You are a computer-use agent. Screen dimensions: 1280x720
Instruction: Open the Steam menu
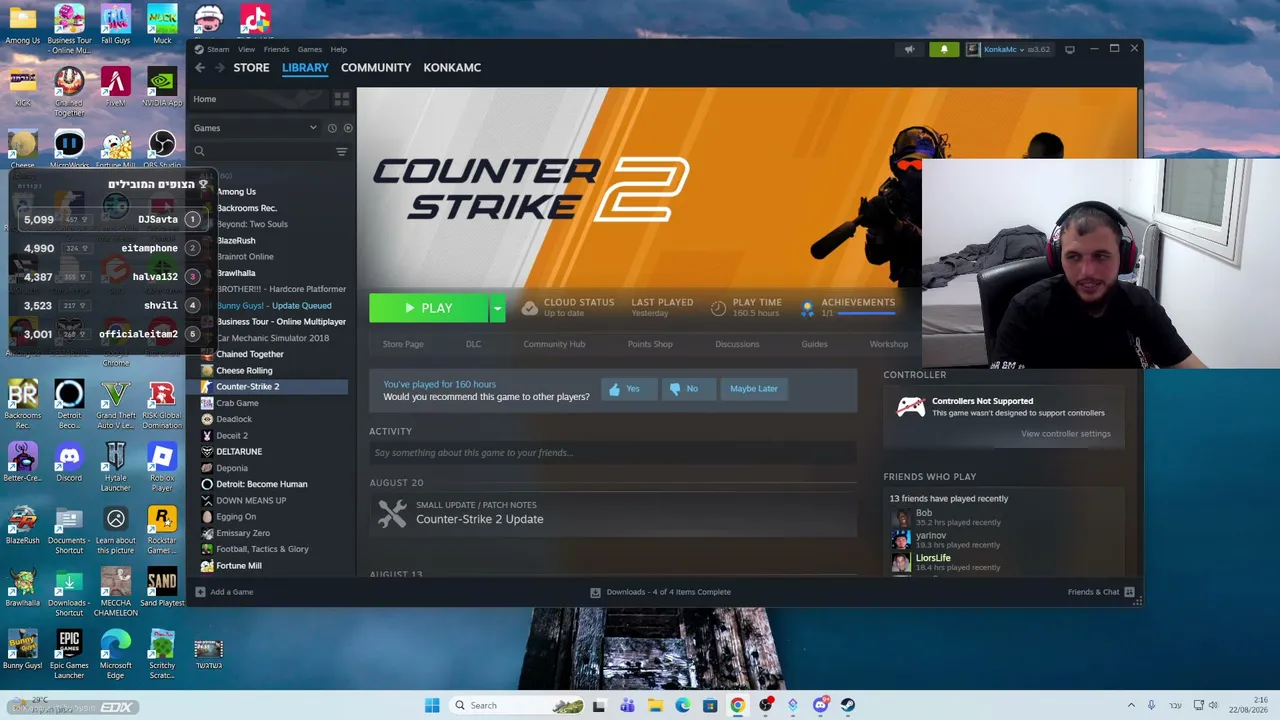218,49
